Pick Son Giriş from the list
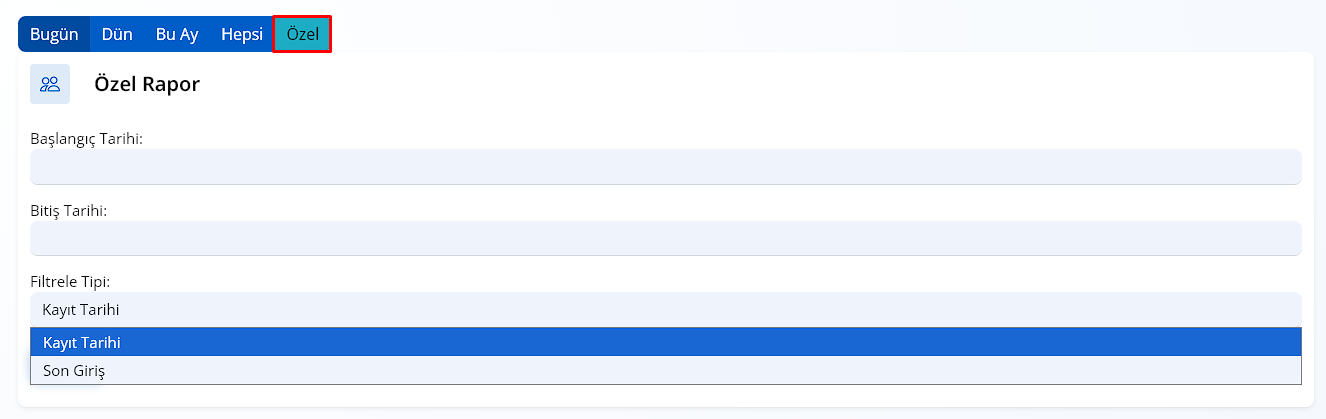Viewport: 1326px width, 419px height. [665, 370]
